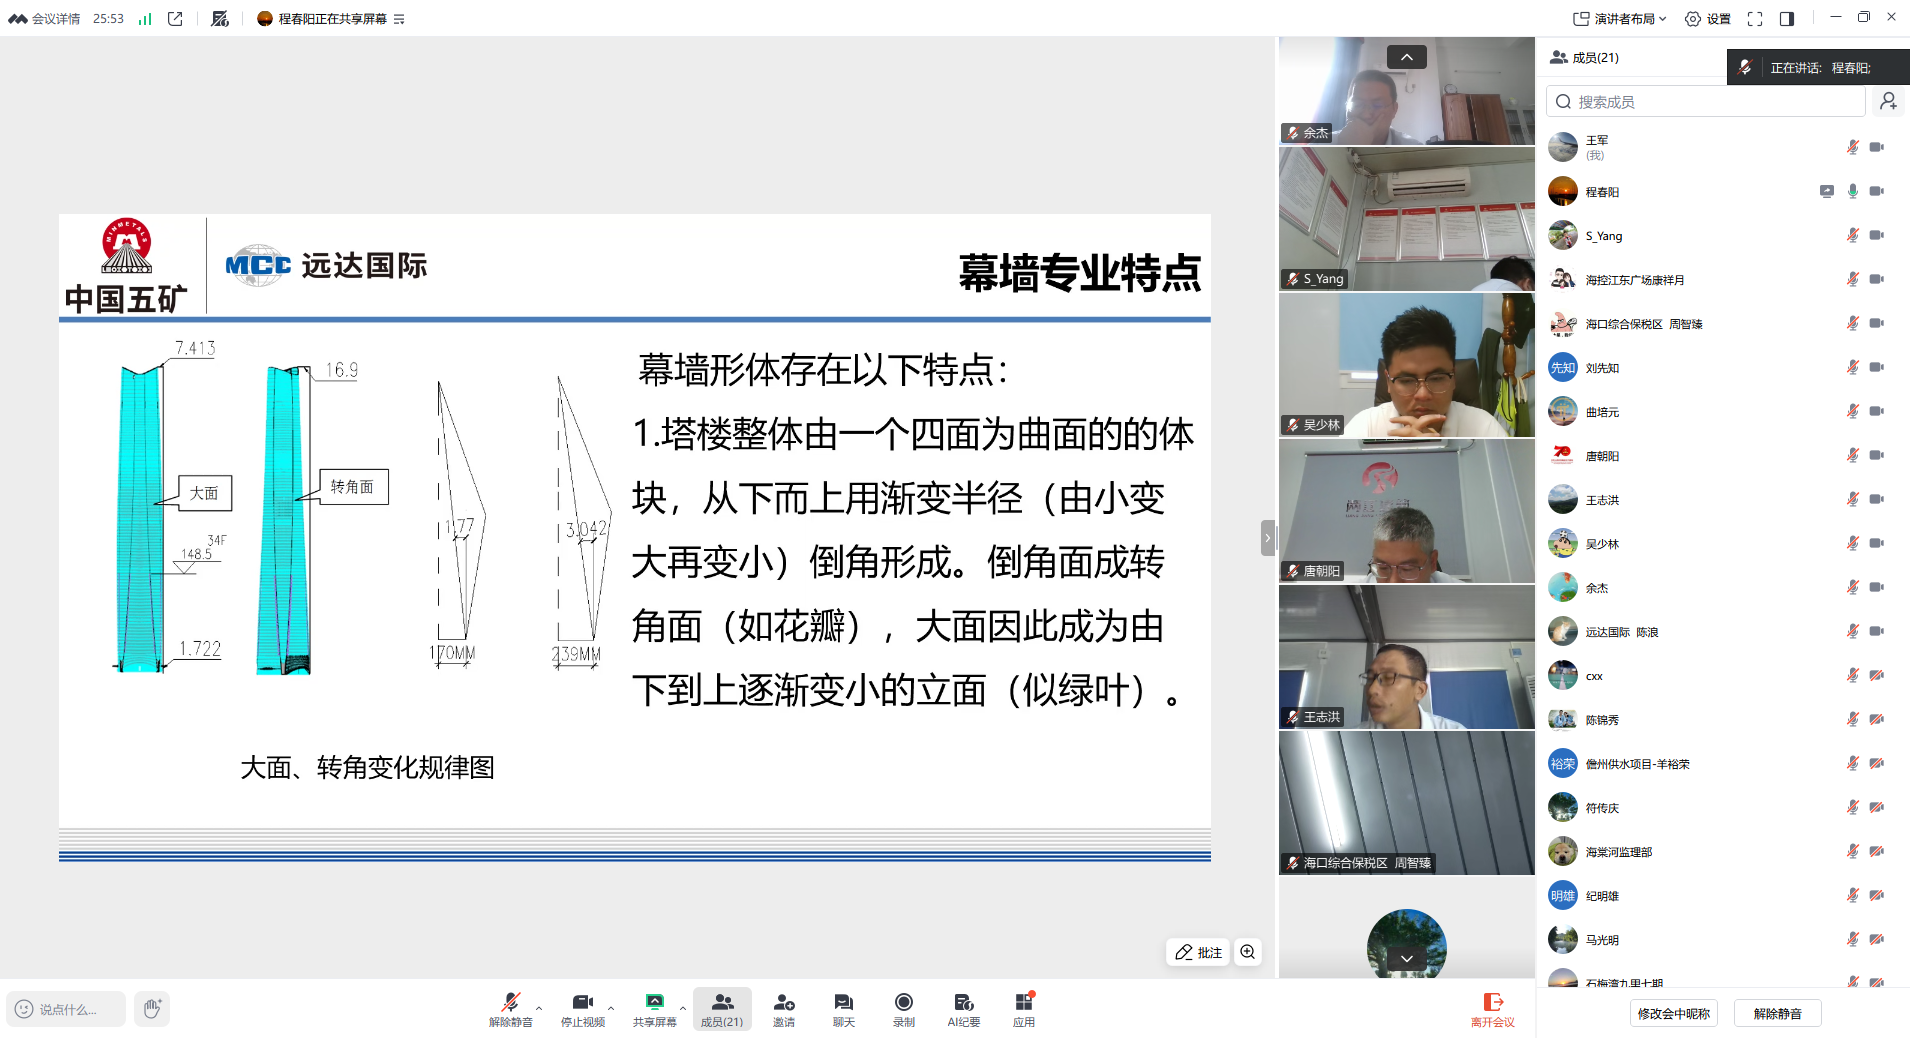Click the 修改会中昵称 button
This screenshot has height=1038, width=1910.
coord(1673,1013)
